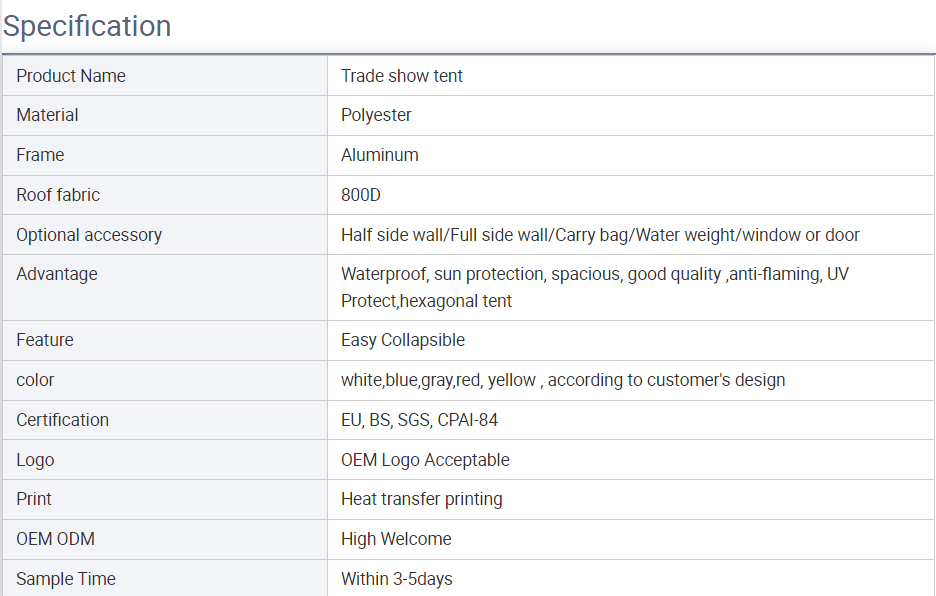This screenshot has width=936, height=596.
Task: Click the color row label
Action: pos(35,380)
